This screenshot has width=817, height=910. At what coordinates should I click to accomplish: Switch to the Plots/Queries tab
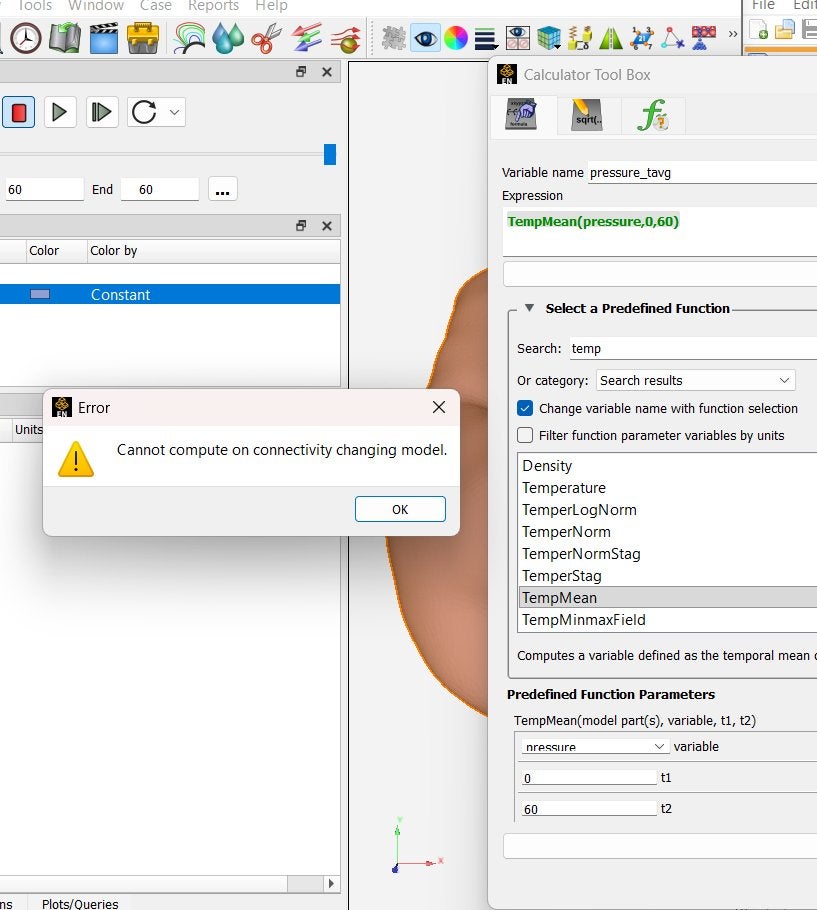point(80,904)
